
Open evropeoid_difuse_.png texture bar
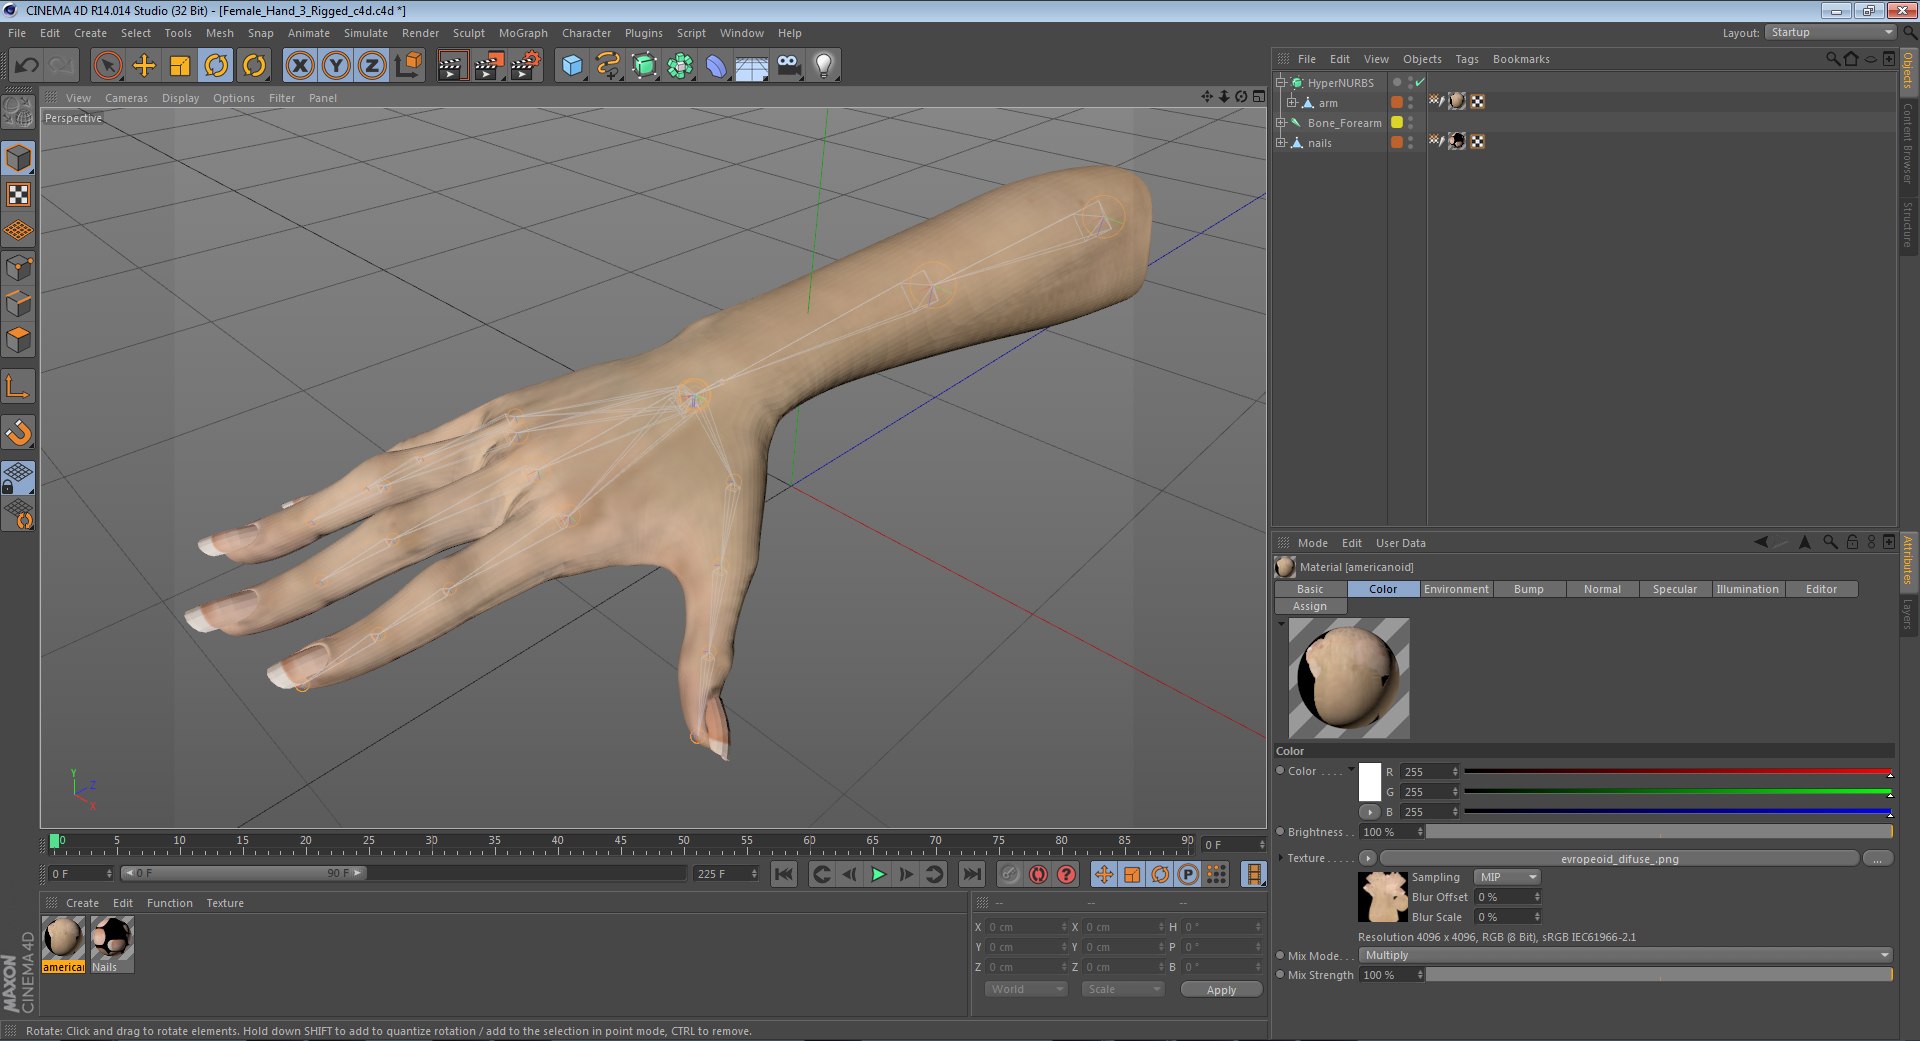click(1619, 858)
